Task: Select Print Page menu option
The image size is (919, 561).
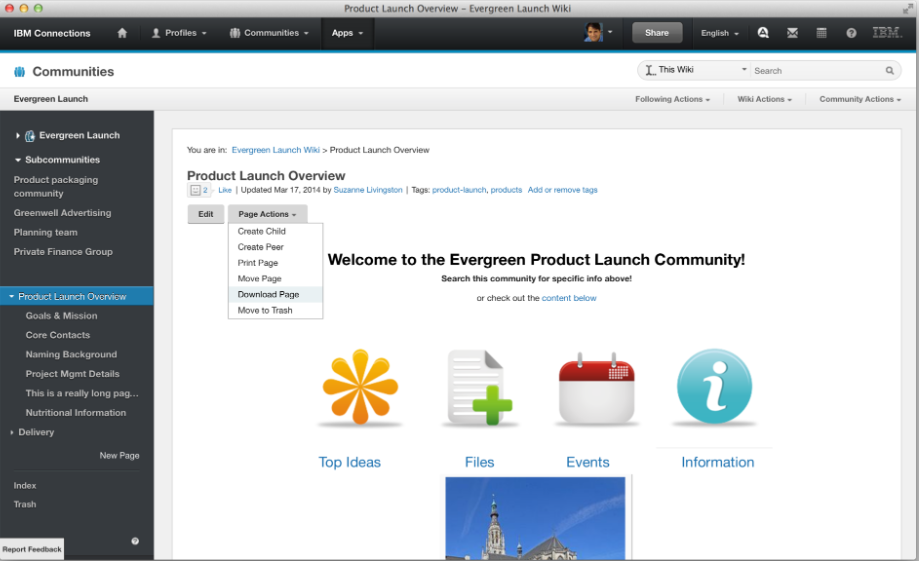Action: 275,263
